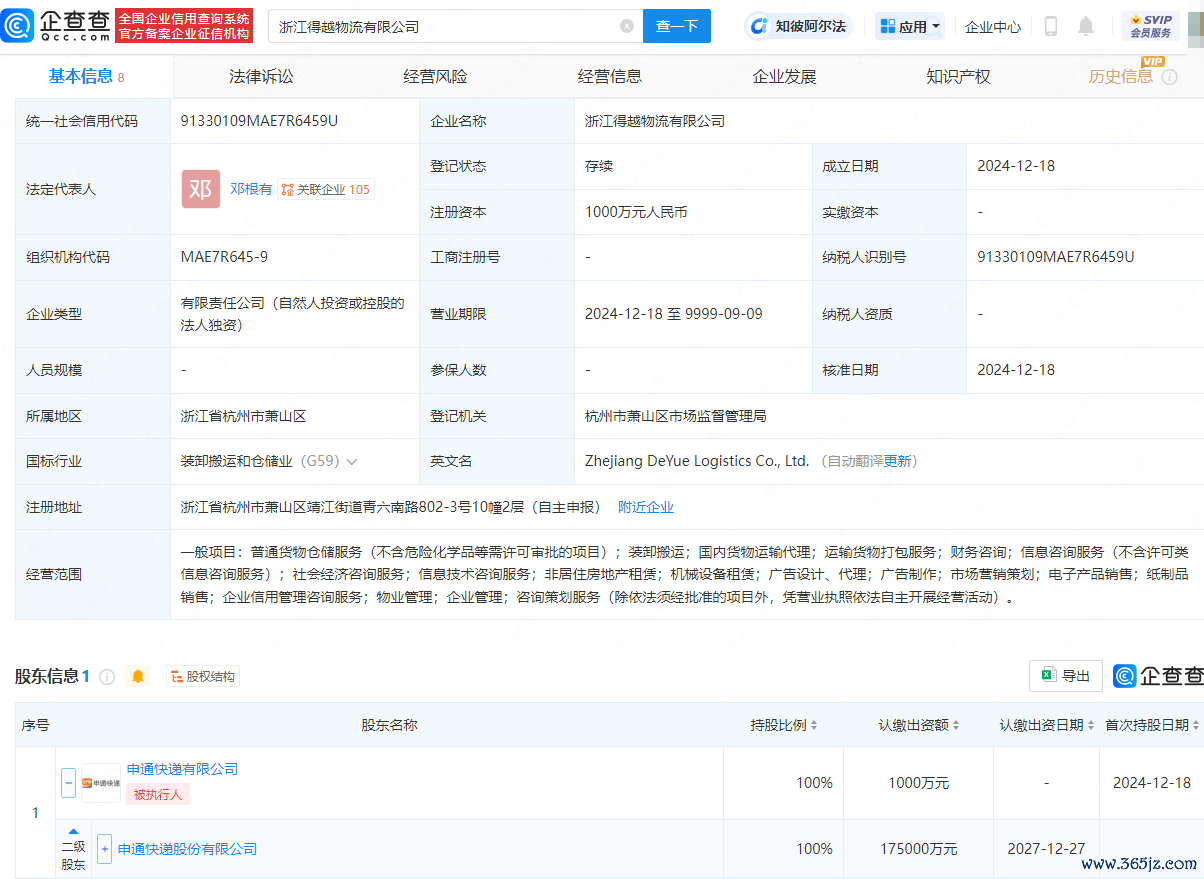
Task: Switch to the 法律诉讼 tab
Action: coord(261,77)
